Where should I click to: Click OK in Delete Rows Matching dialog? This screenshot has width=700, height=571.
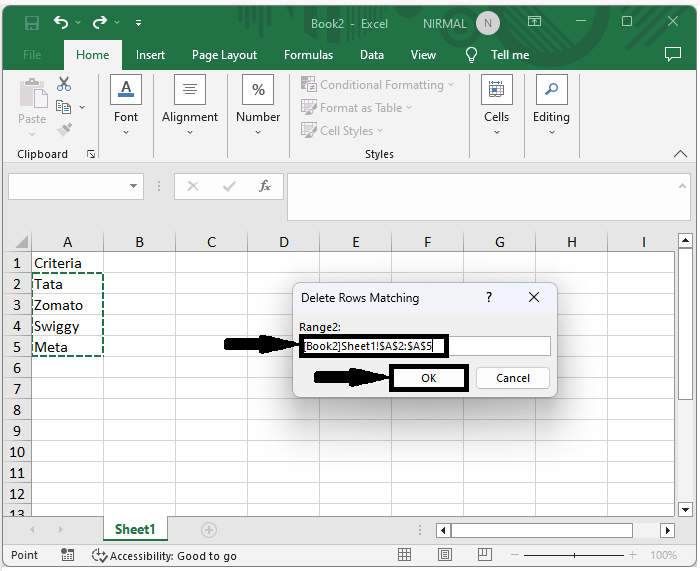pos(429,378)
